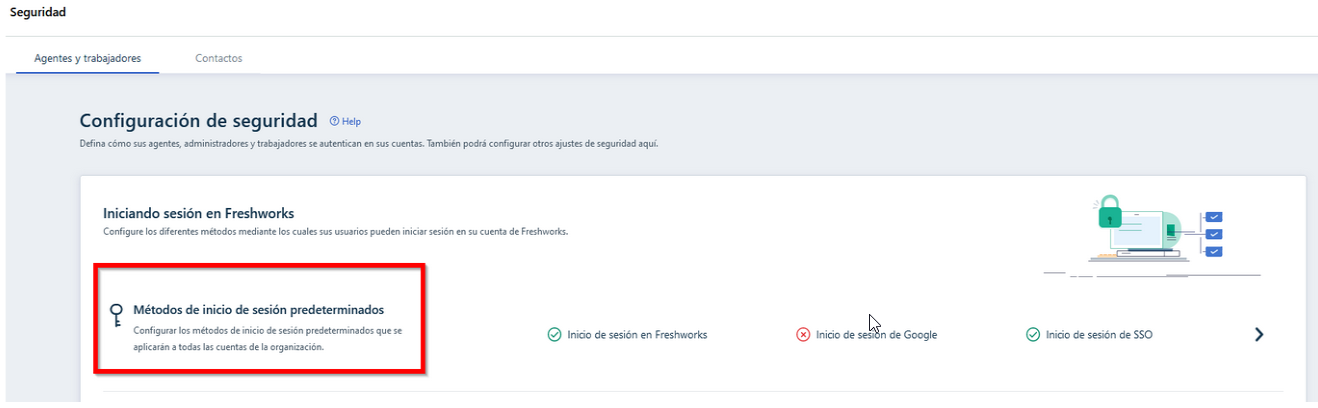Open the Help link next to the heading
Viewport: 1318px width, 408px height.
[351, 121]
